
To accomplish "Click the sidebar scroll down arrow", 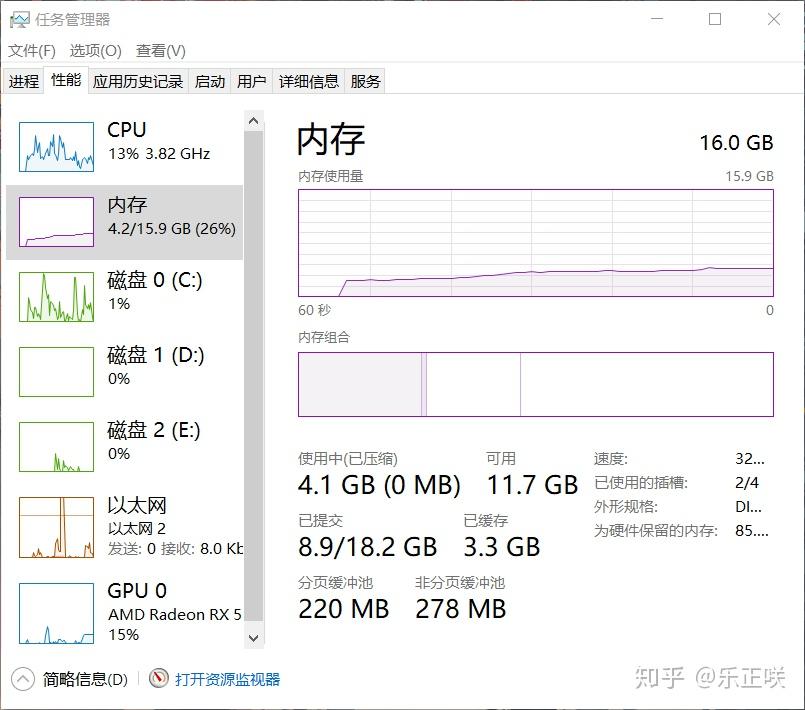I will 253,638.
